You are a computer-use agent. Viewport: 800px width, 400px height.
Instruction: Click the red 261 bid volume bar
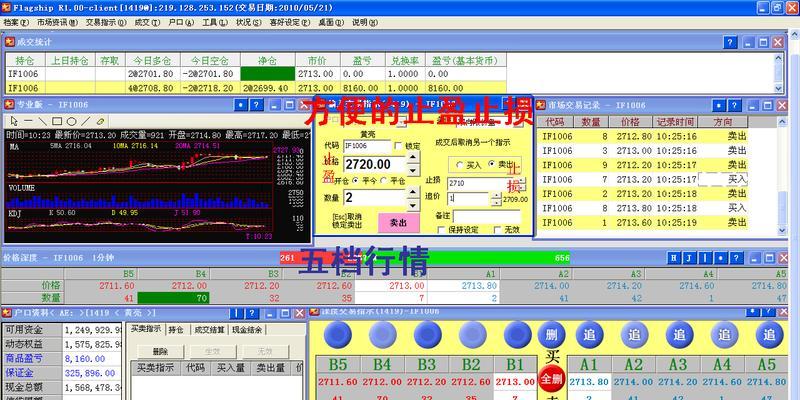[x=290, y=258]
